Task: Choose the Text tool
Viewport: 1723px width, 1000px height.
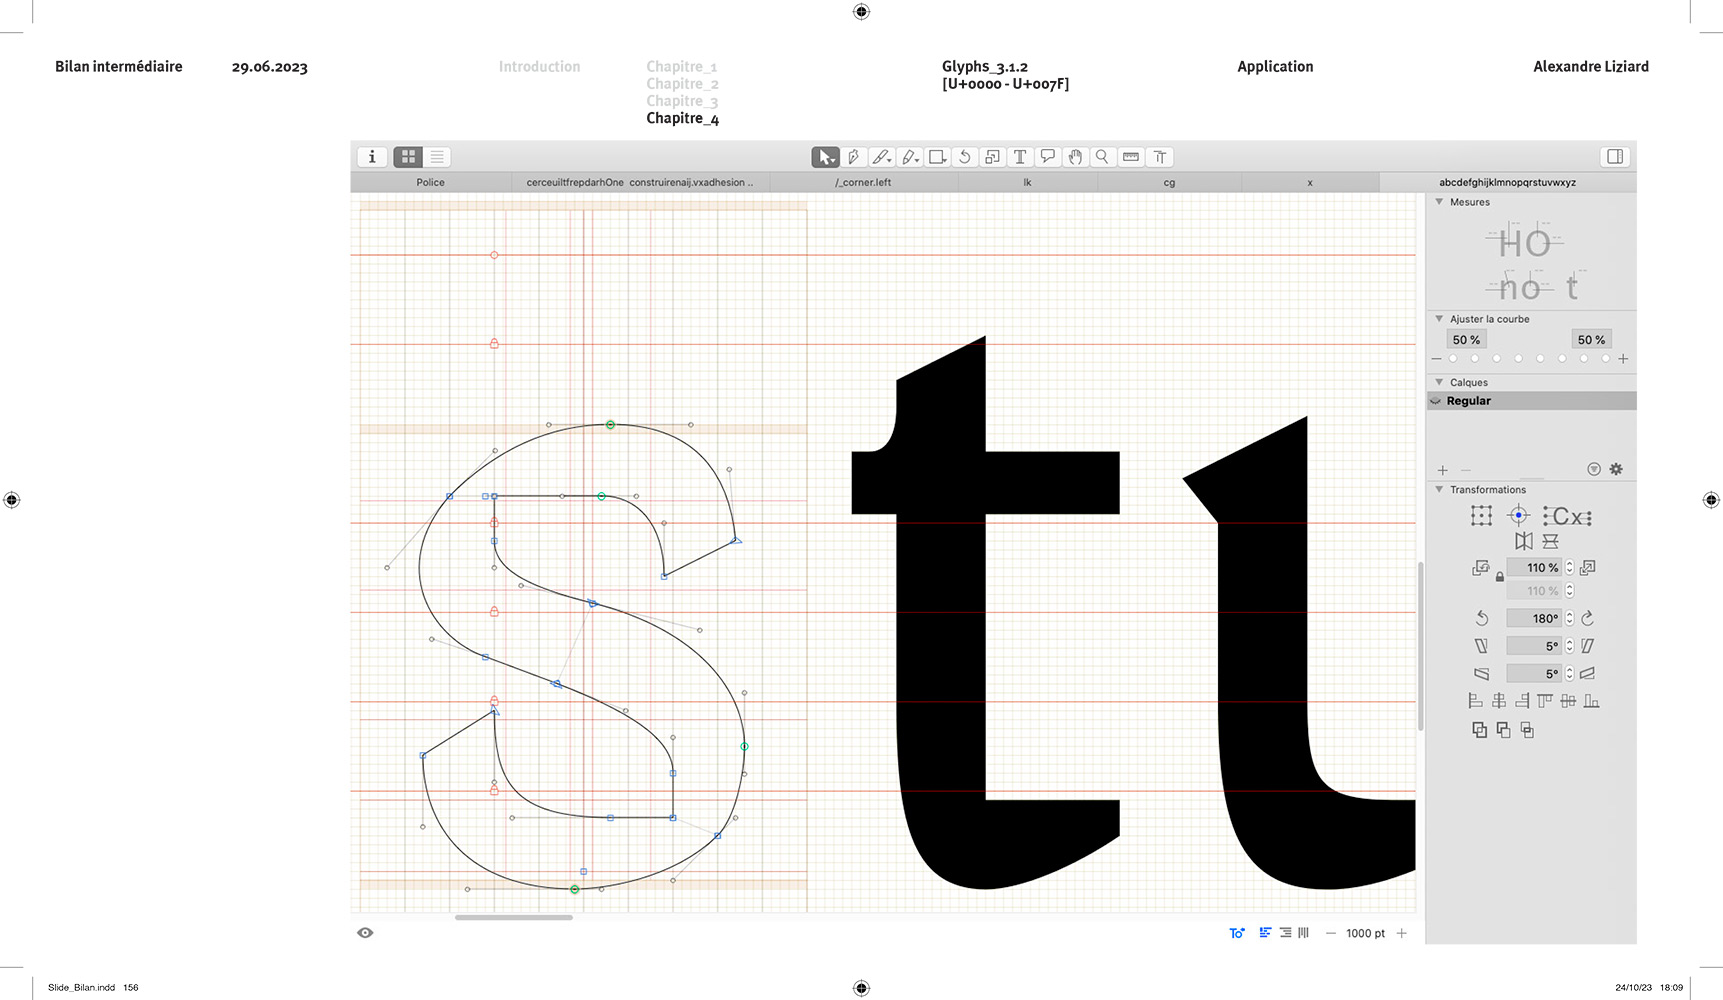Action: pyautogui.click(x=1020, y=157)
